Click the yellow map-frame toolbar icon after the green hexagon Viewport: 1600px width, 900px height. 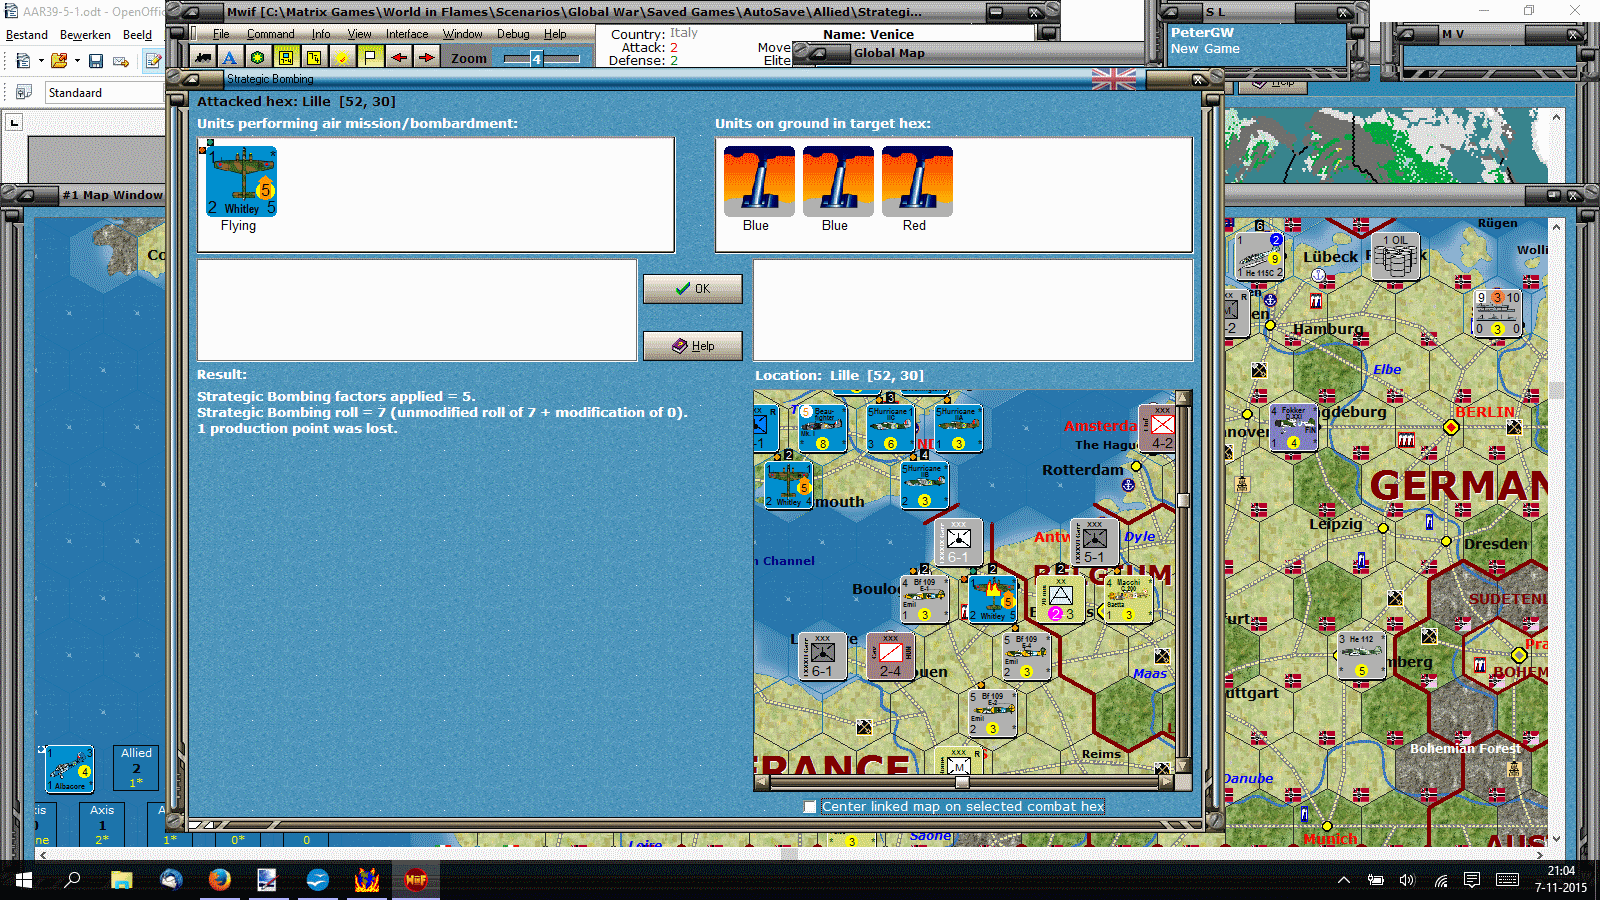[x=286, y=58]
